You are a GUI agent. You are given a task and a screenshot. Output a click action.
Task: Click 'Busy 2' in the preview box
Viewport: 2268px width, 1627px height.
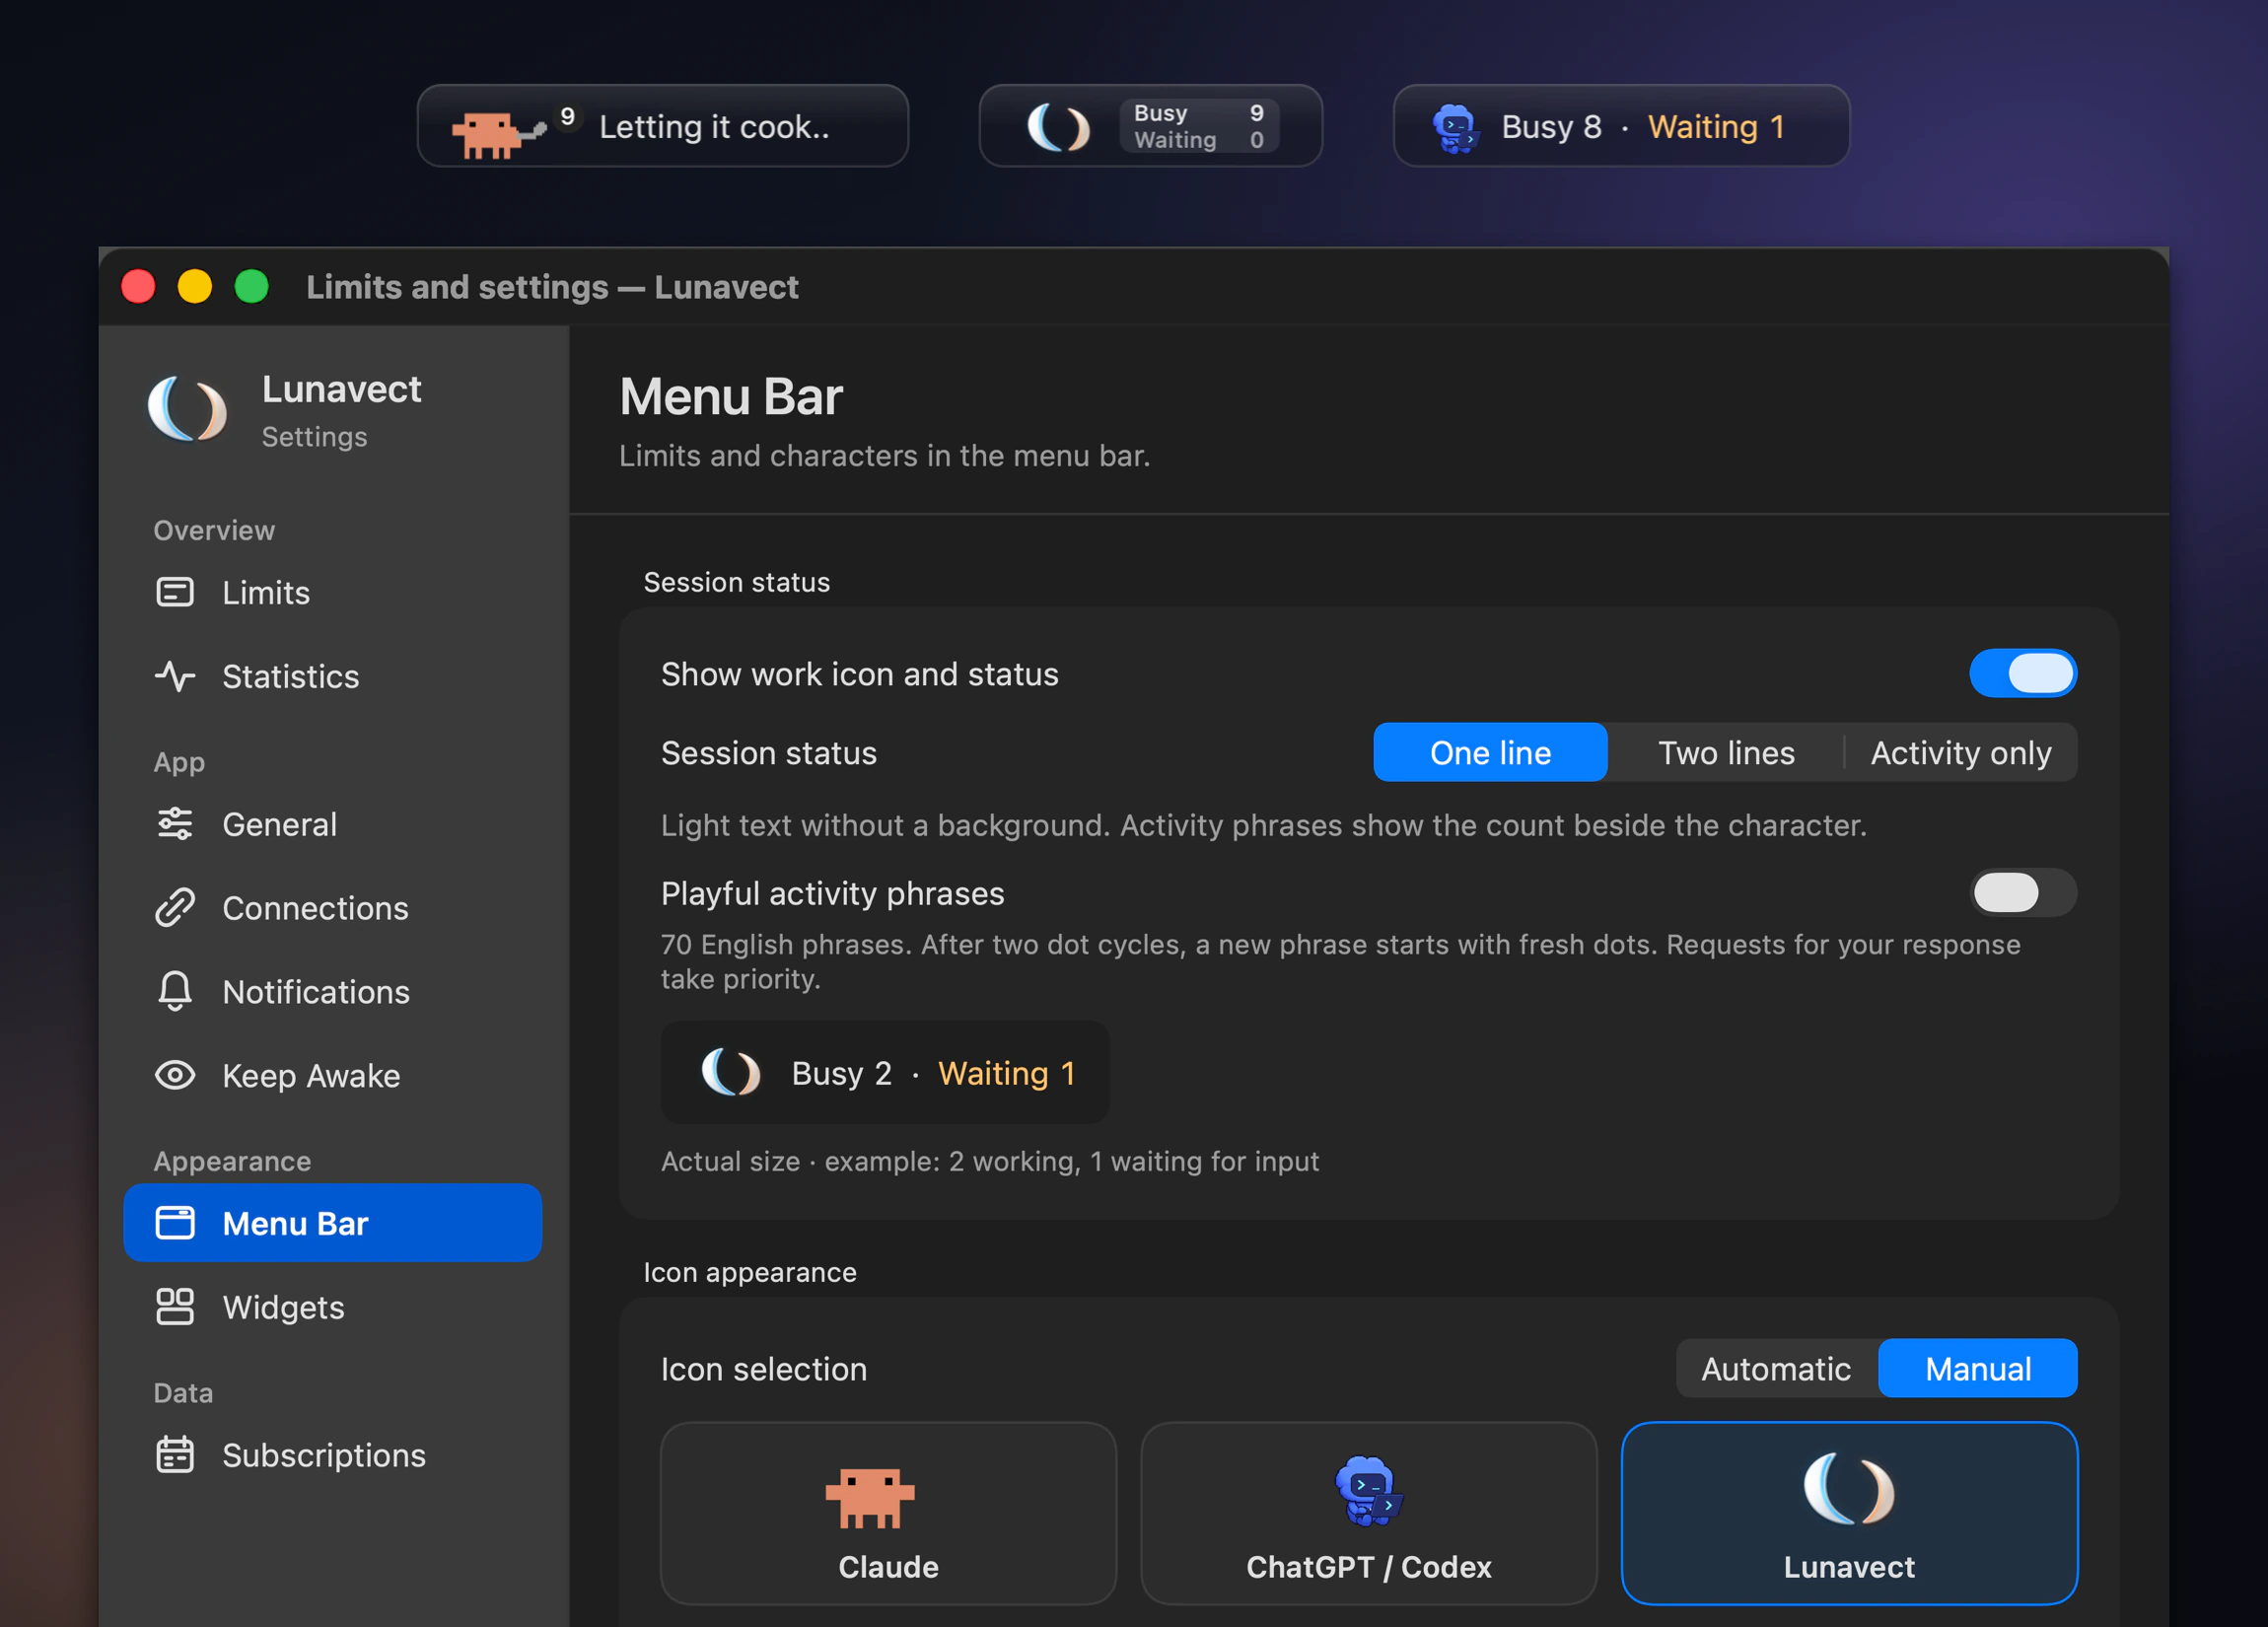click(x=841, y=1073)
